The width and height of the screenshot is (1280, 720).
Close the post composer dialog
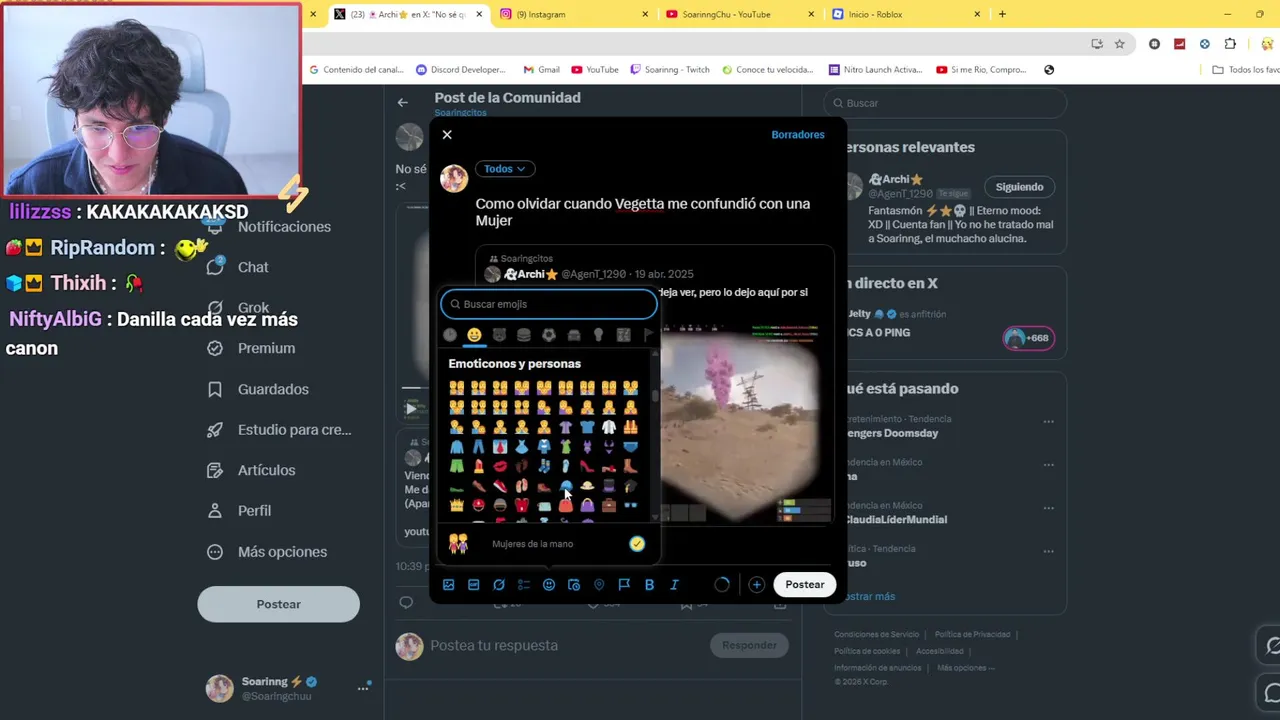click(447, 135)
